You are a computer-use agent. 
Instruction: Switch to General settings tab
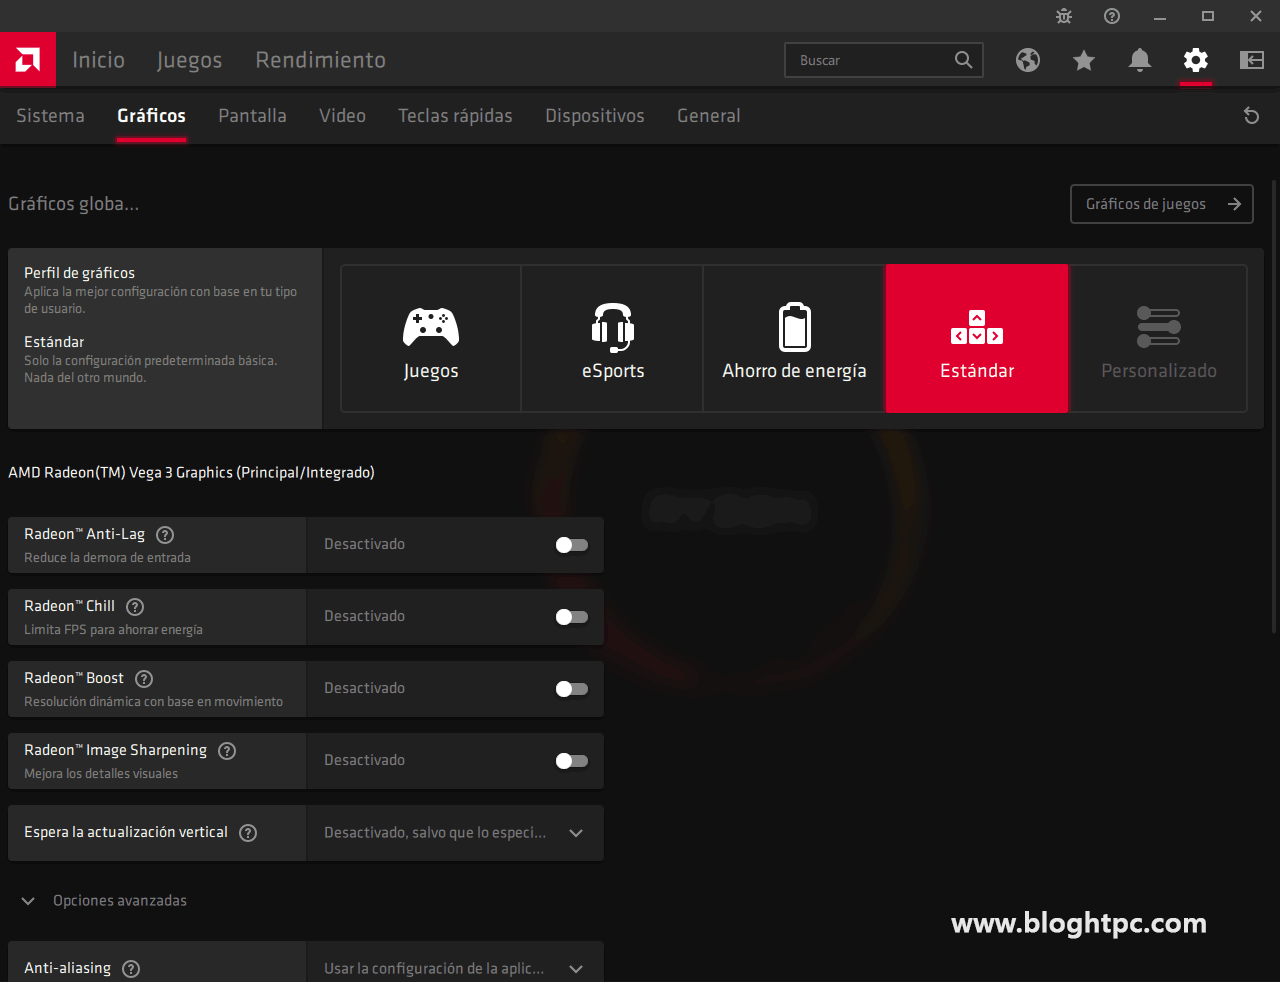coord(709,116)
